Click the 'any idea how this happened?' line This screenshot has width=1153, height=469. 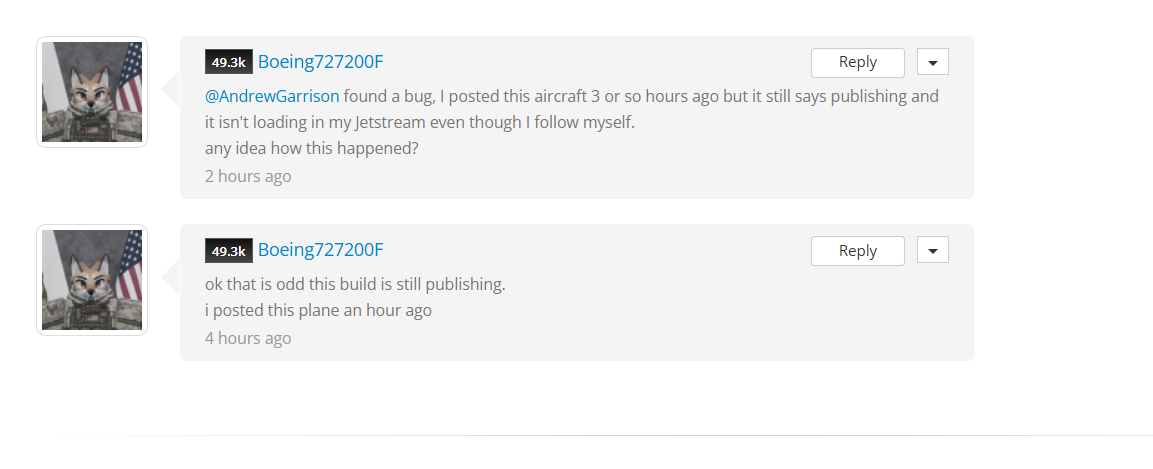click(x=312, y=148)
